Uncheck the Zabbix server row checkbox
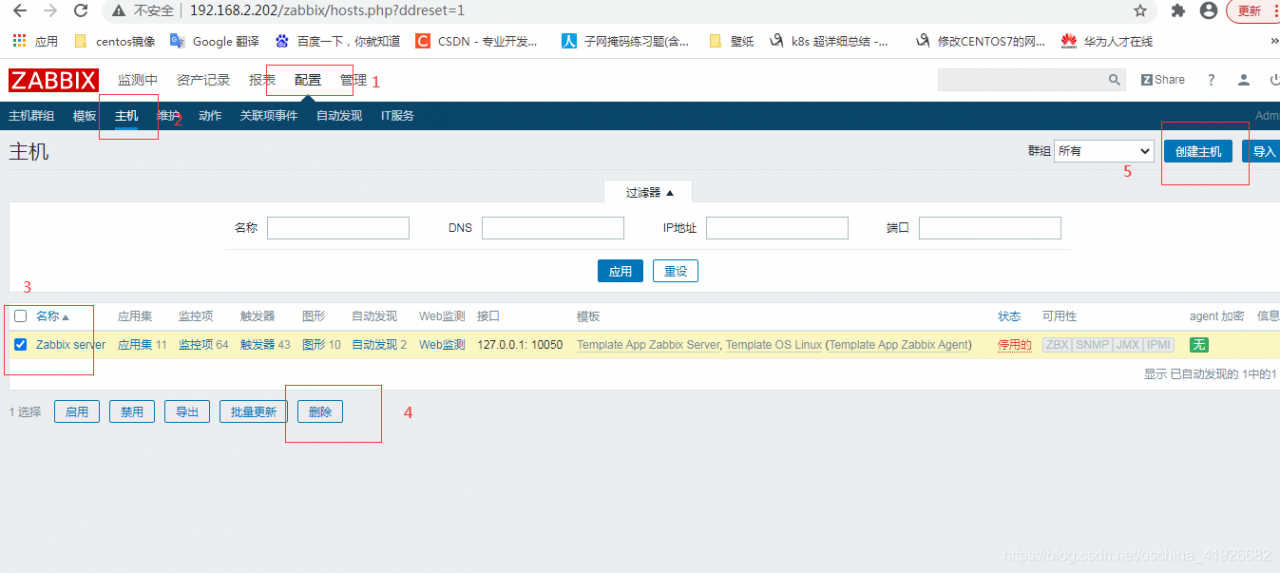Viewport: 1280px width, 573px height. click(20, 345)
